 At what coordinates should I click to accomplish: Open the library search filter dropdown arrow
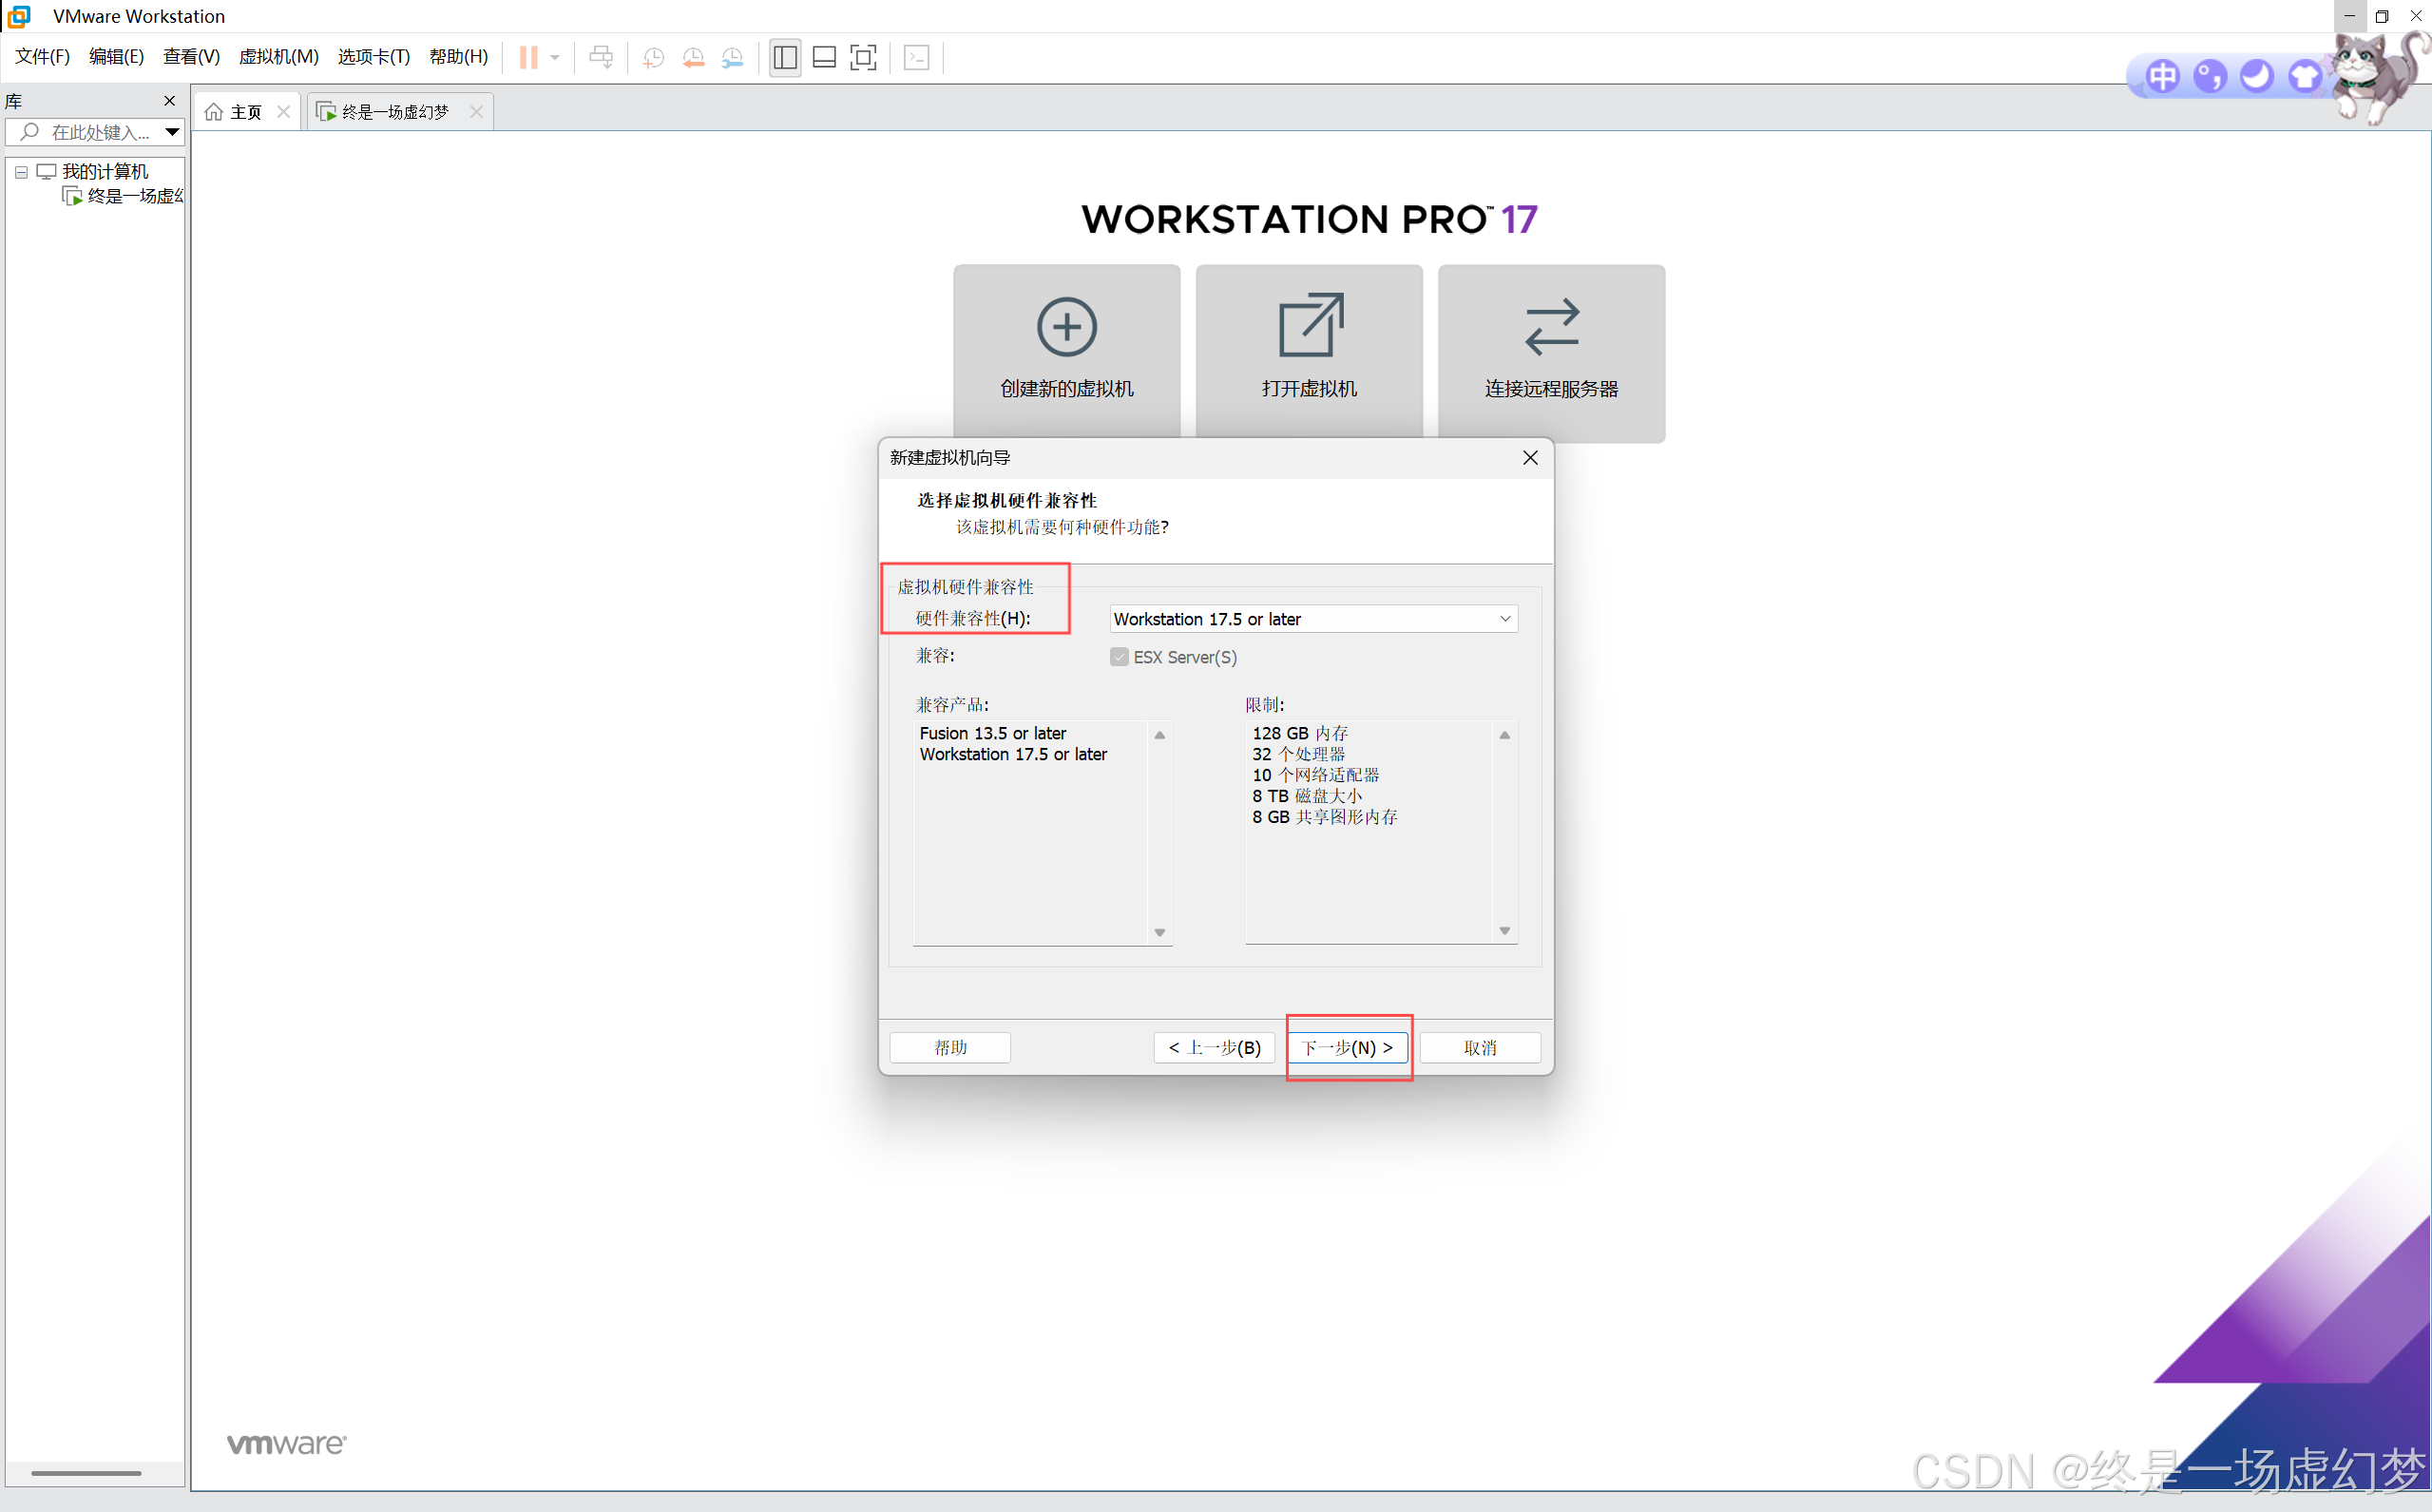(x=172, y=132)
